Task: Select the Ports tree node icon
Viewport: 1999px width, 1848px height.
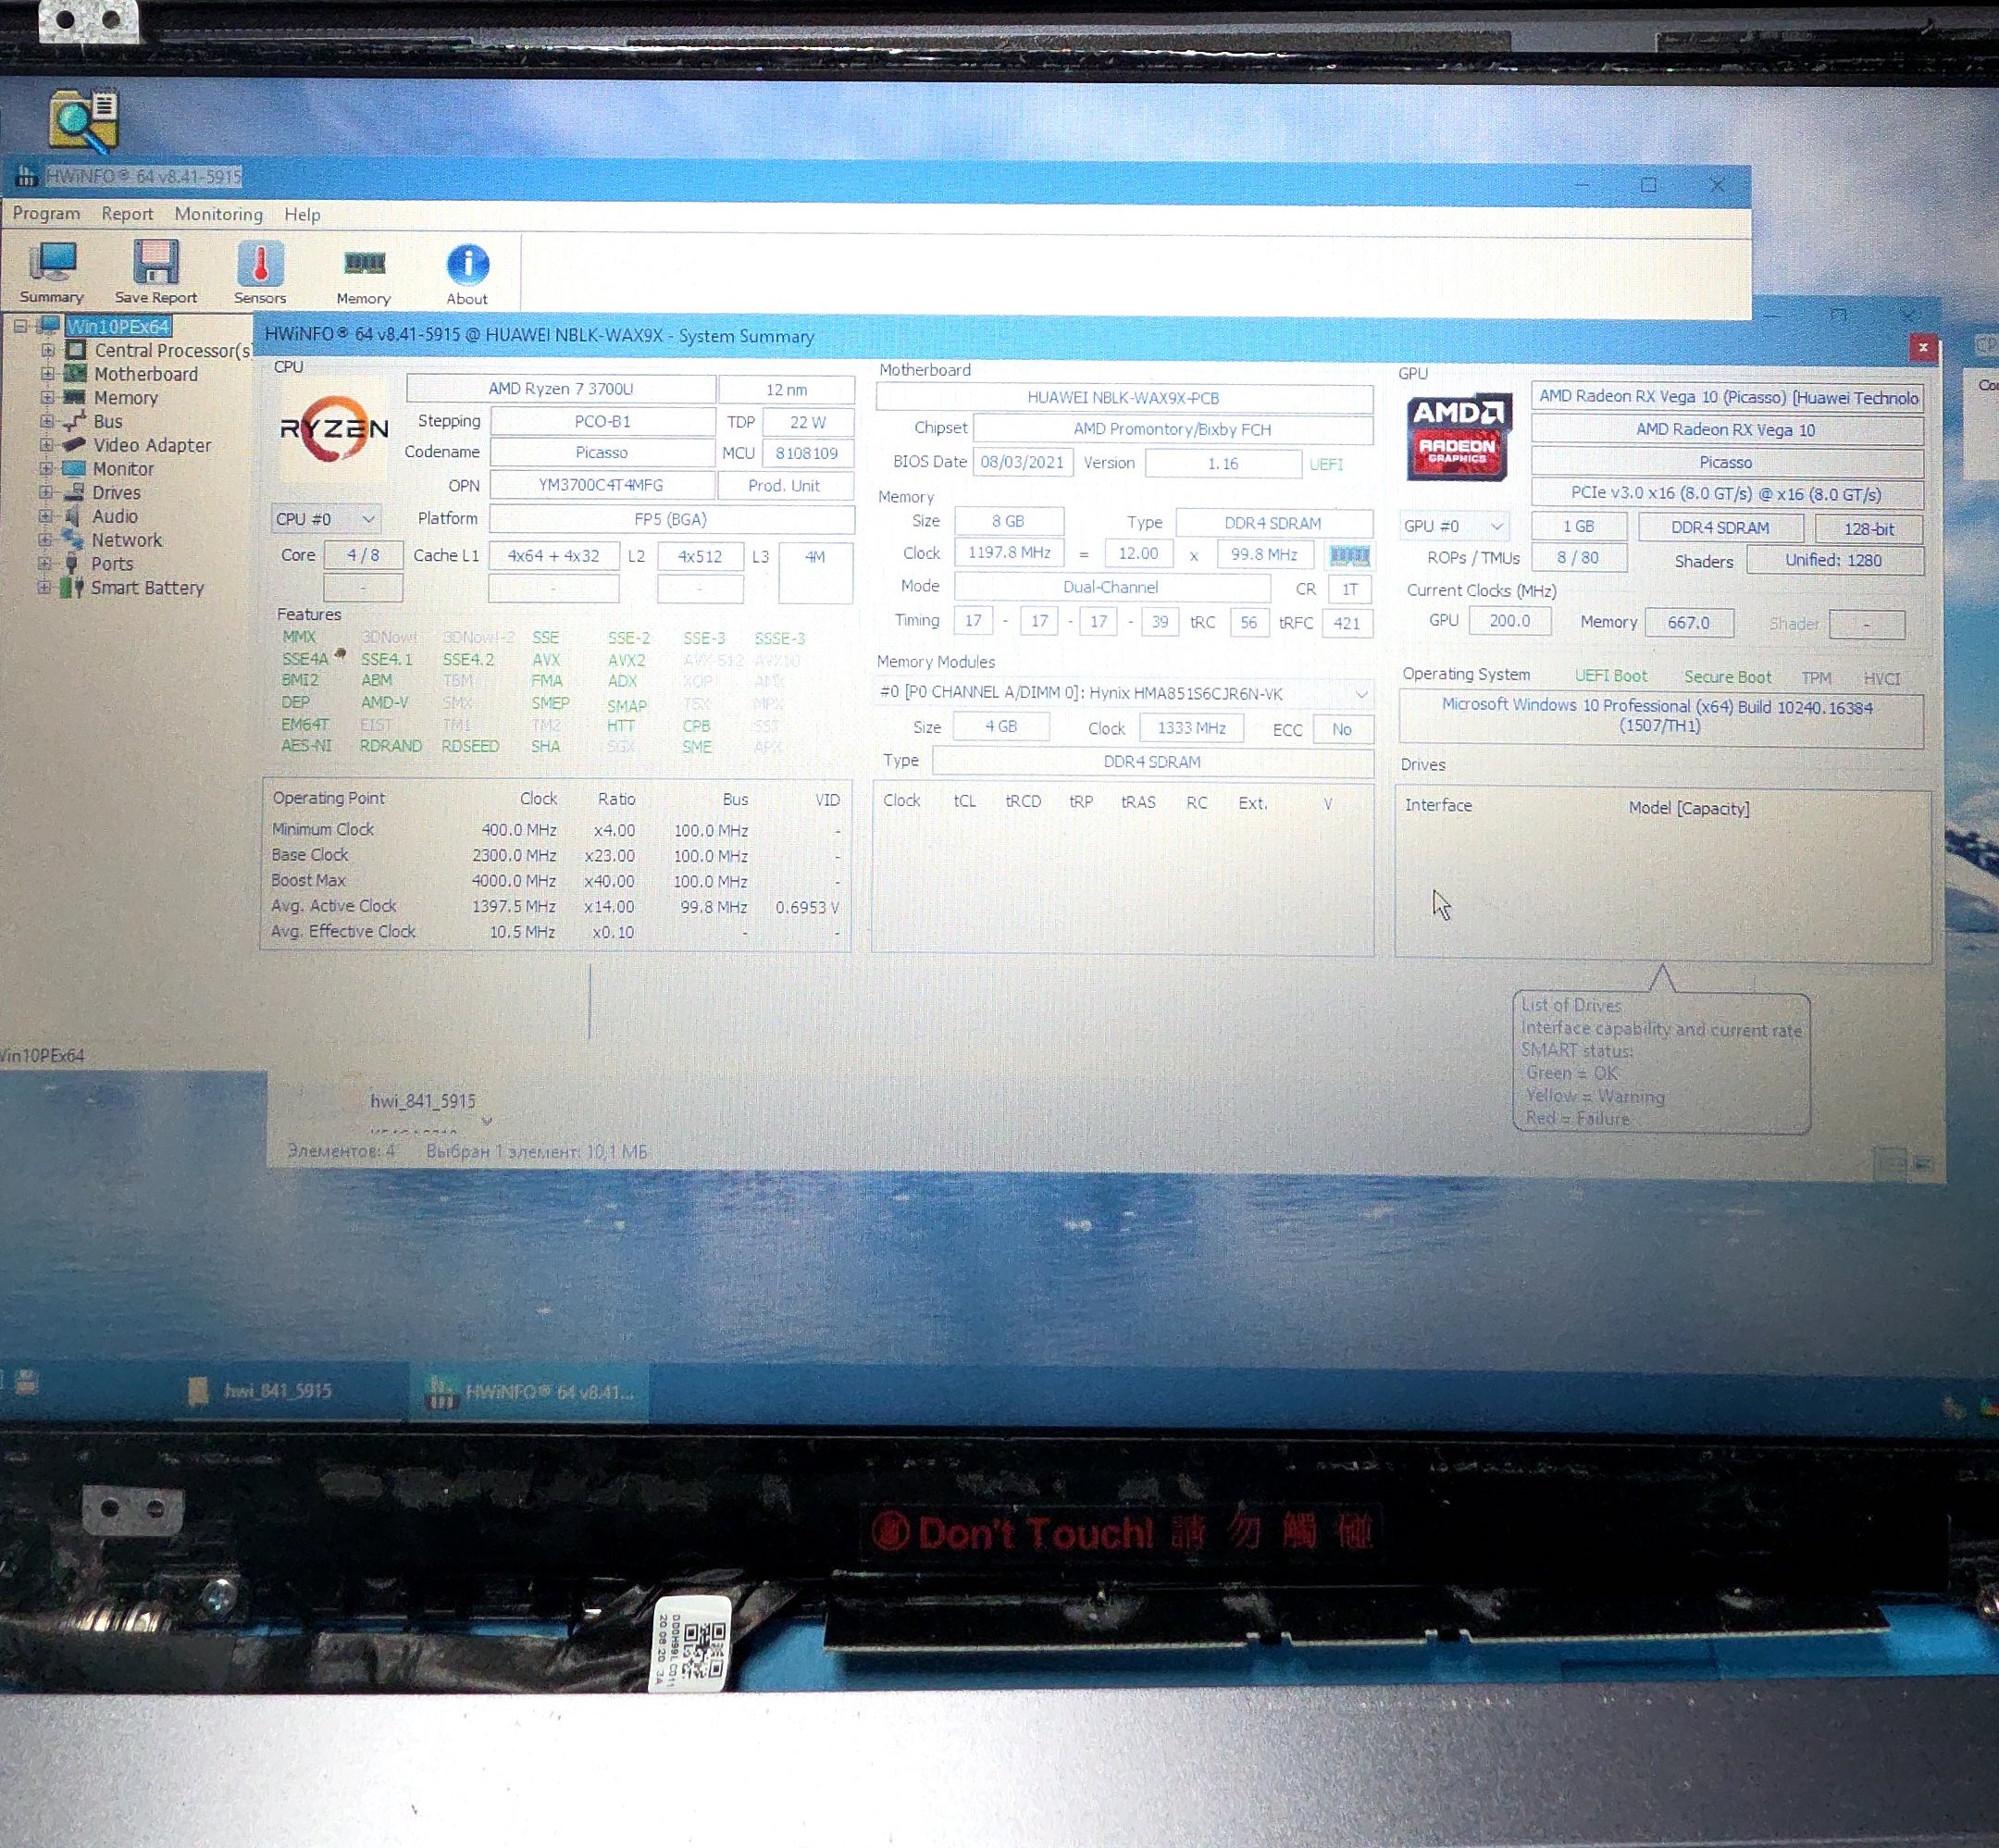Action: click(x=72, y=563)
